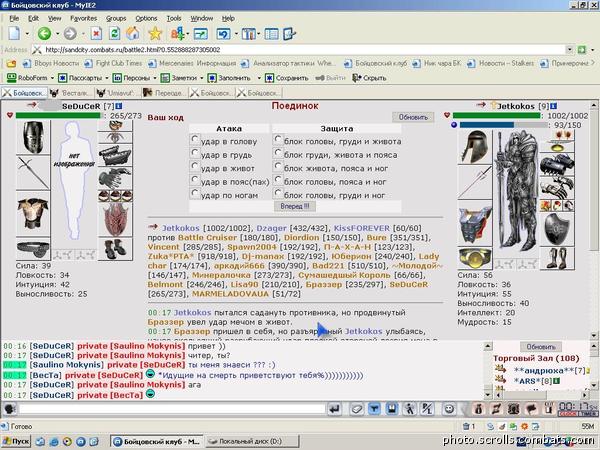
Task: Open the Groups menu
Action: 116,18
